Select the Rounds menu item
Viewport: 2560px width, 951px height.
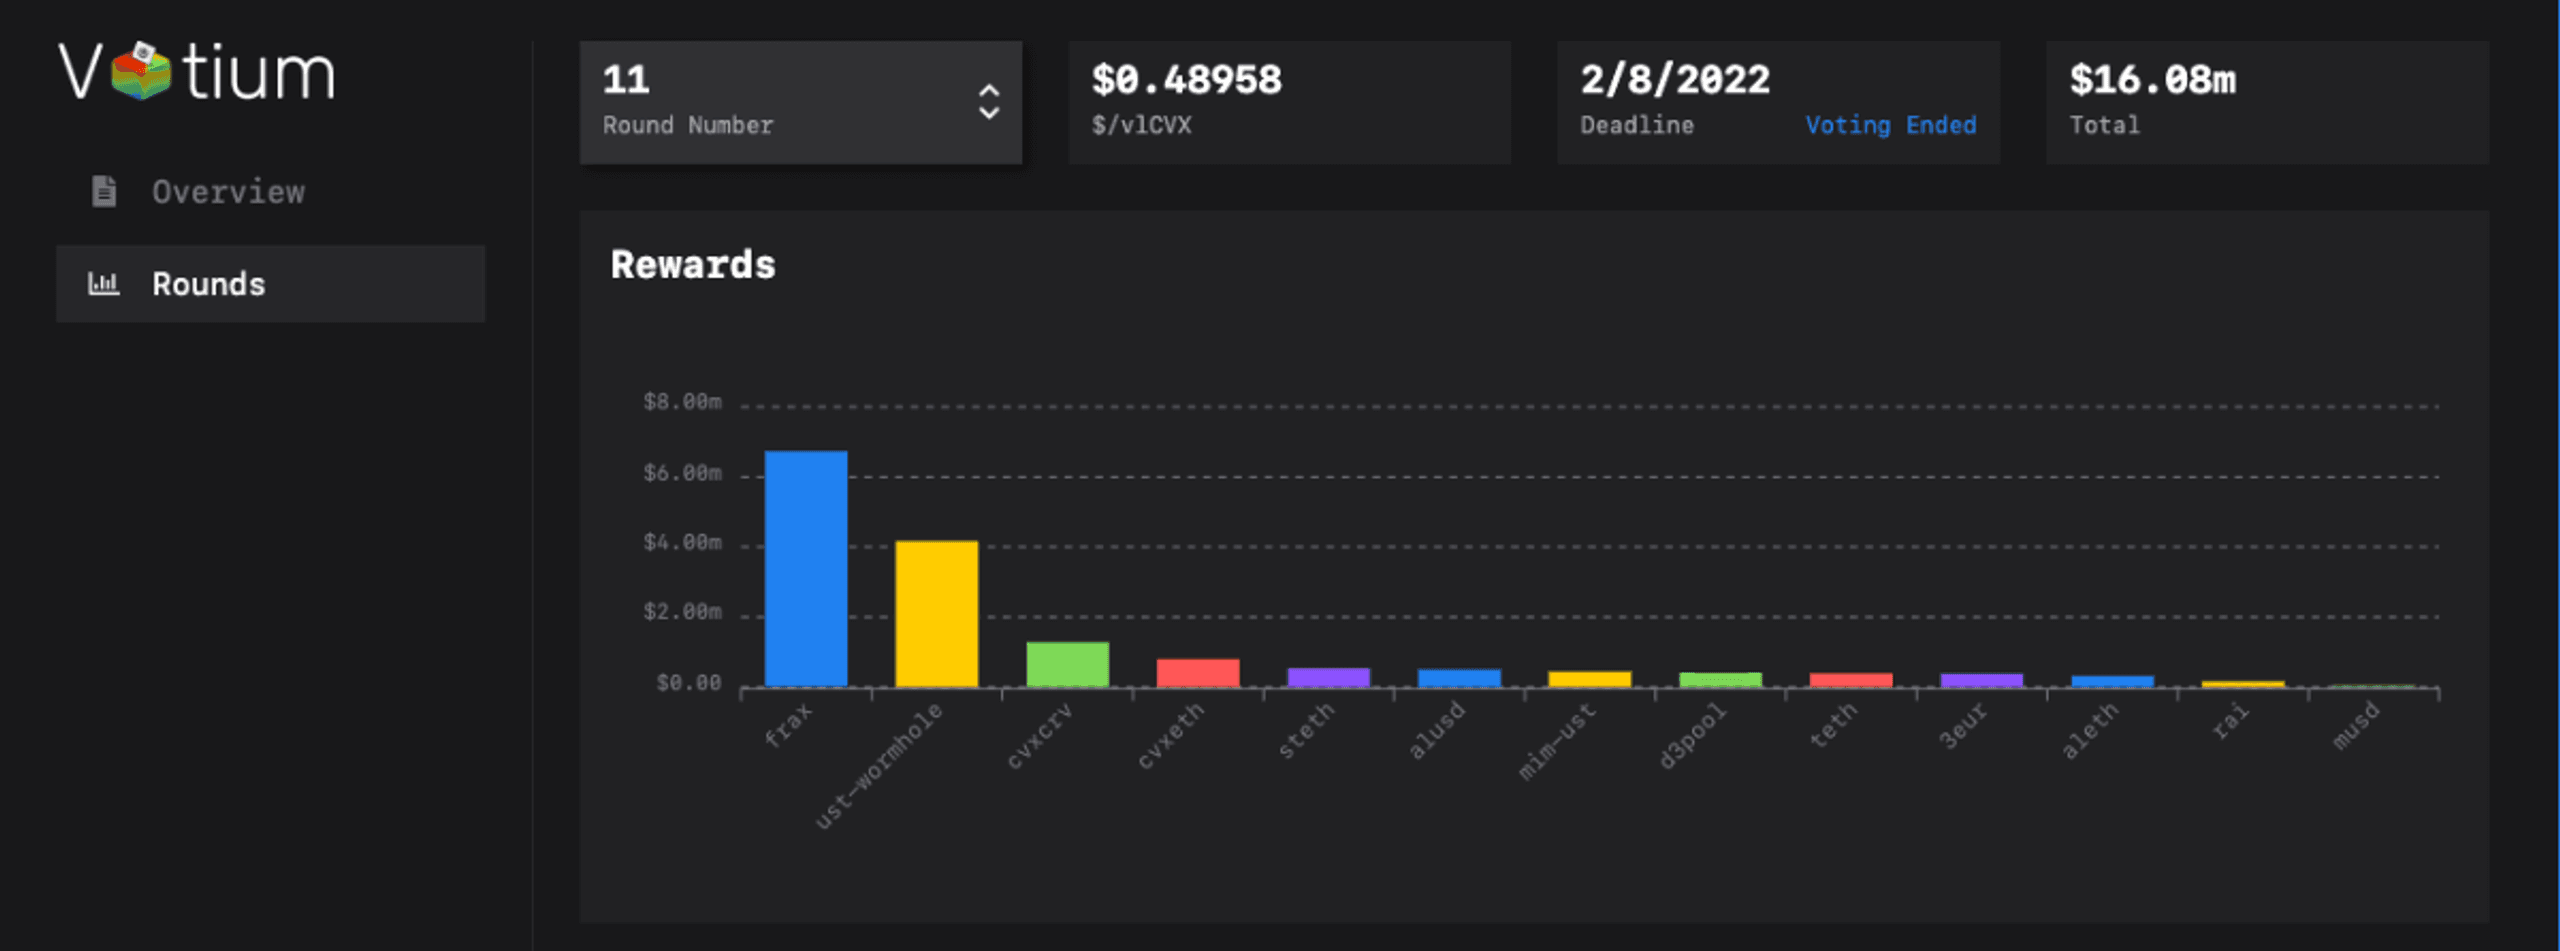coord(270,284)
